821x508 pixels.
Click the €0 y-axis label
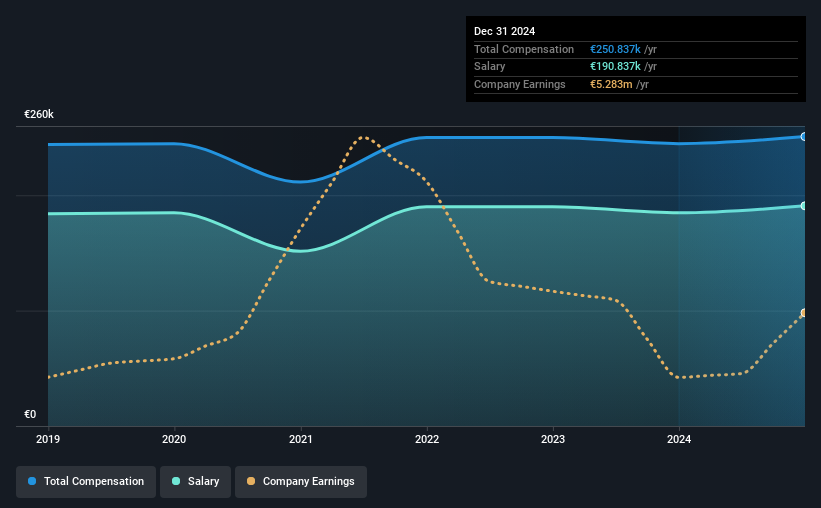click(x=30, y=414)
